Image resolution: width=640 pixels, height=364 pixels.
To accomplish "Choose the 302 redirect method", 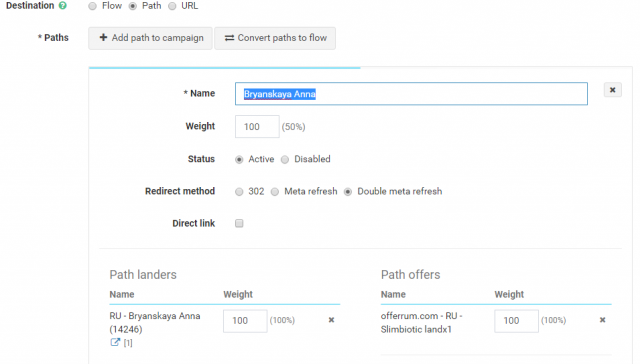I will coord(239,192).
